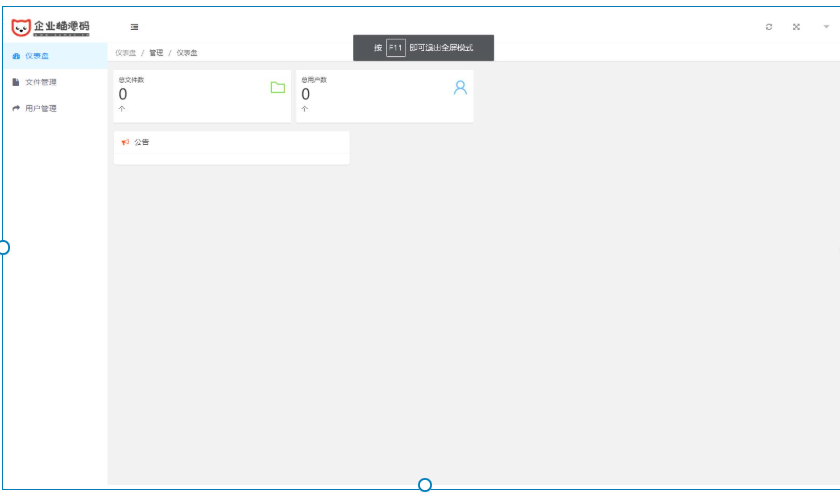This screenshot has height=496, width=840.
Task: Click the green folder icon
Action: pos(278,88)
